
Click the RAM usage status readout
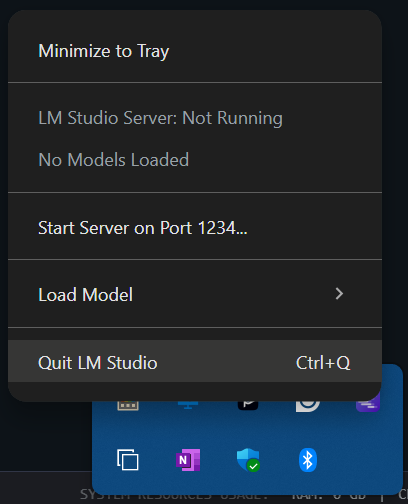[x=330, y=495]
